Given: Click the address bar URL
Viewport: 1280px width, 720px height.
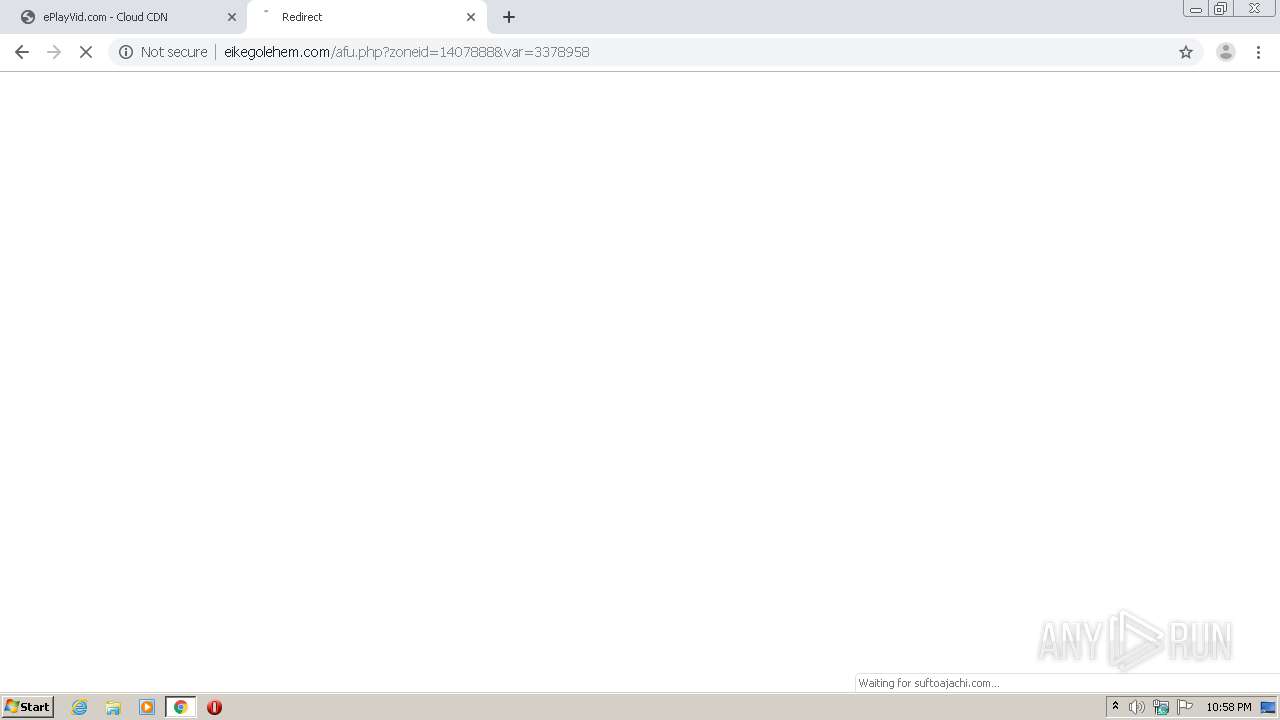Looking at the screenshot, I should [406, 52].
